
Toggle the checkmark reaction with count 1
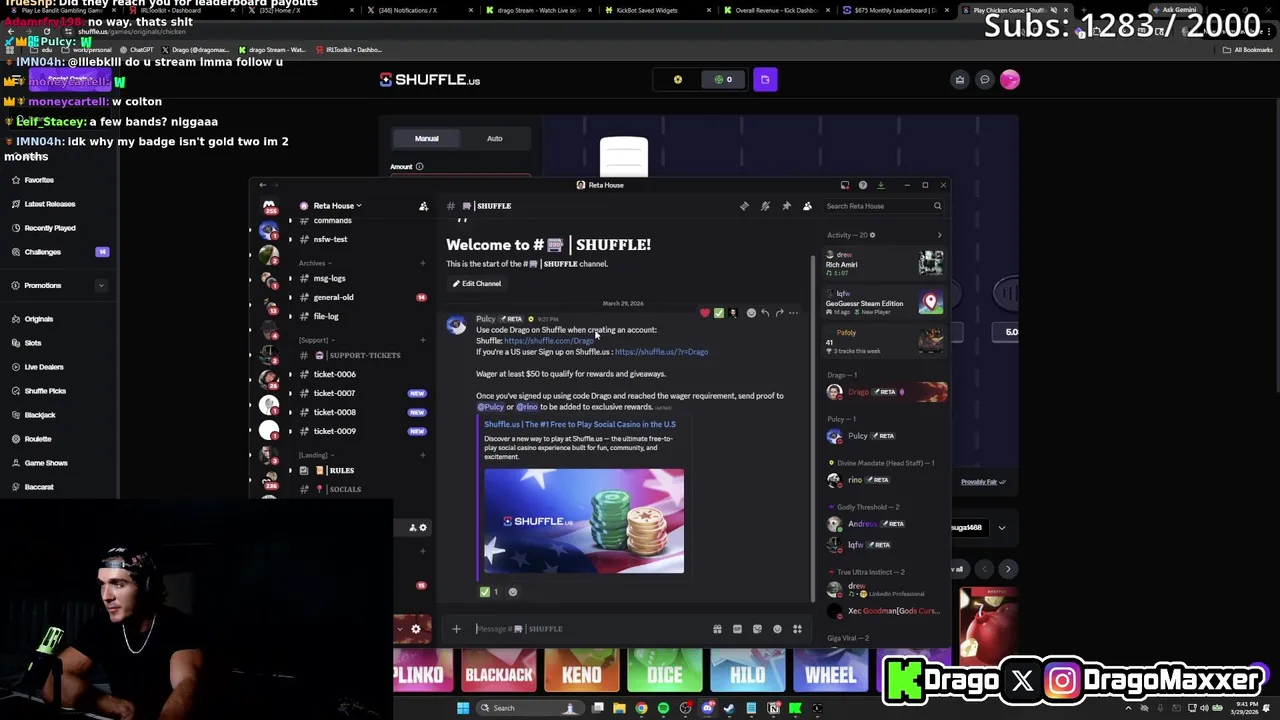[489, 592]
